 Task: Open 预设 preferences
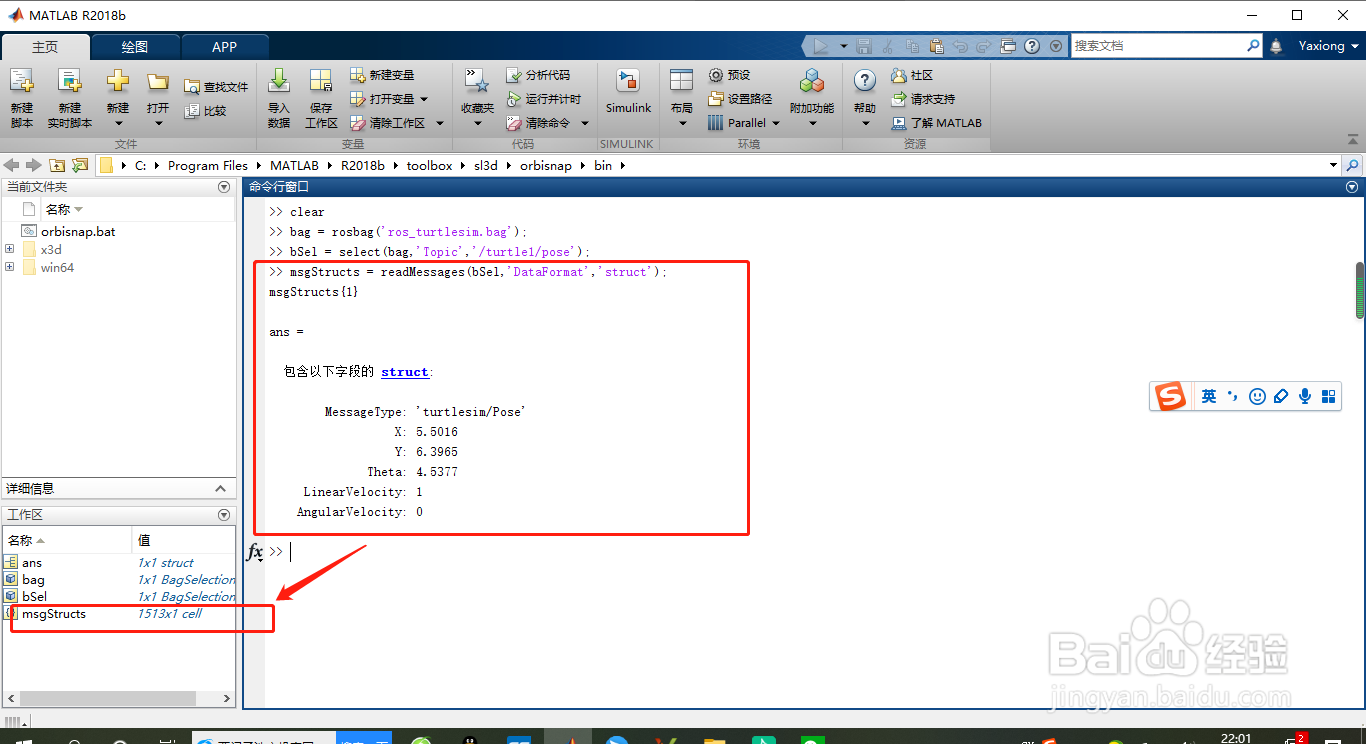tap(729, 75)
